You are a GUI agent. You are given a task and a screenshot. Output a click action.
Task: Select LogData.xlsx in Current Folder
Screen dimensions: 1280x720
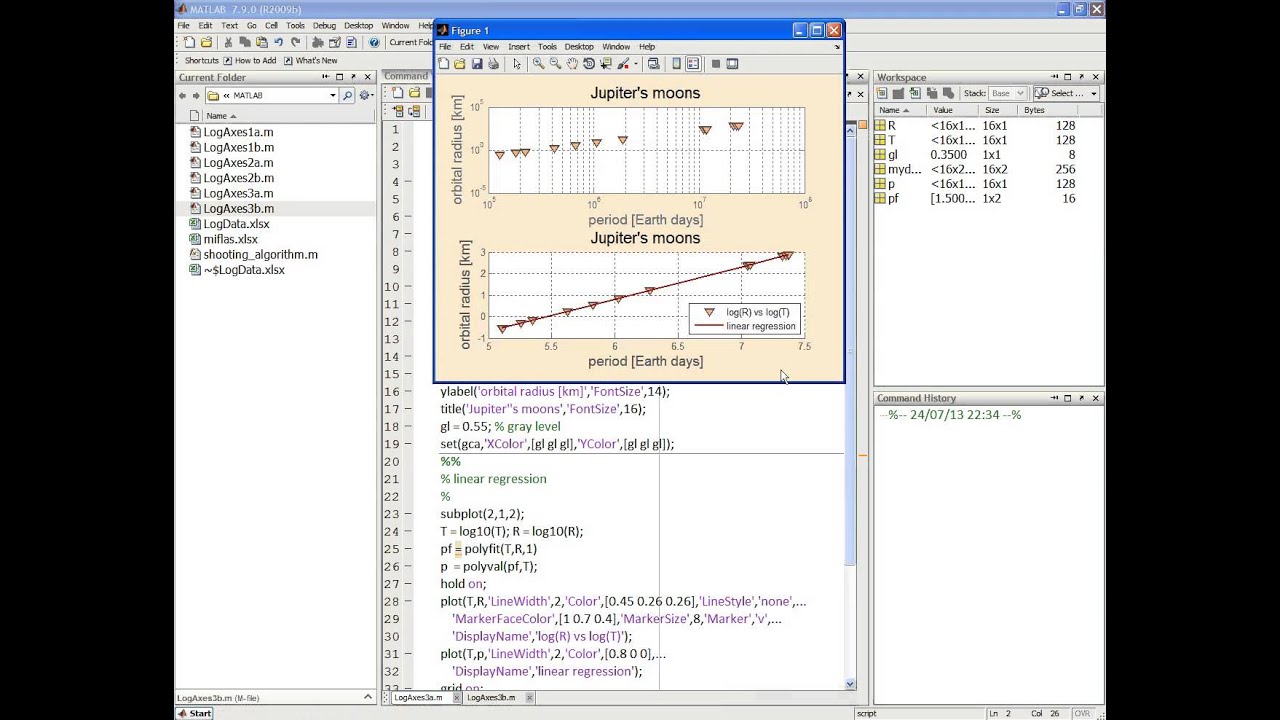tap(236, 224)
